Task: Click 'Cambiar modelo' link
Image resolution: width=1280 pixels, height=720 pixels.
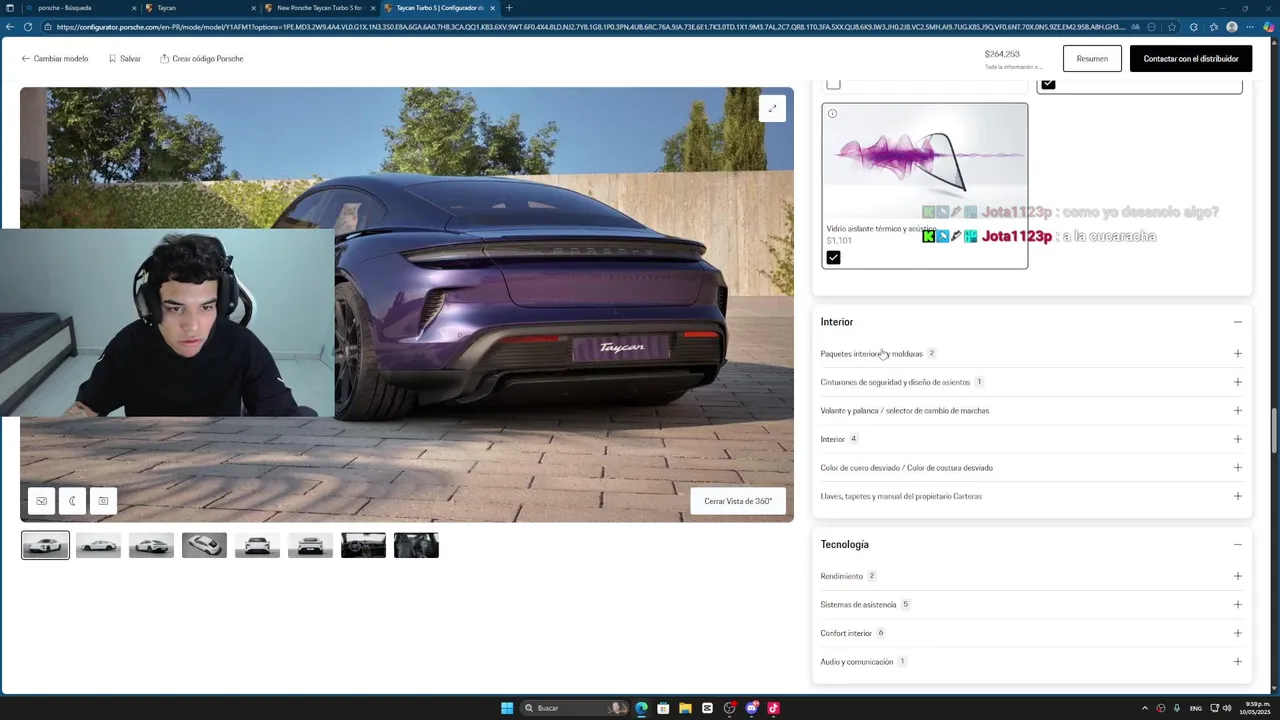Action: 55,59
